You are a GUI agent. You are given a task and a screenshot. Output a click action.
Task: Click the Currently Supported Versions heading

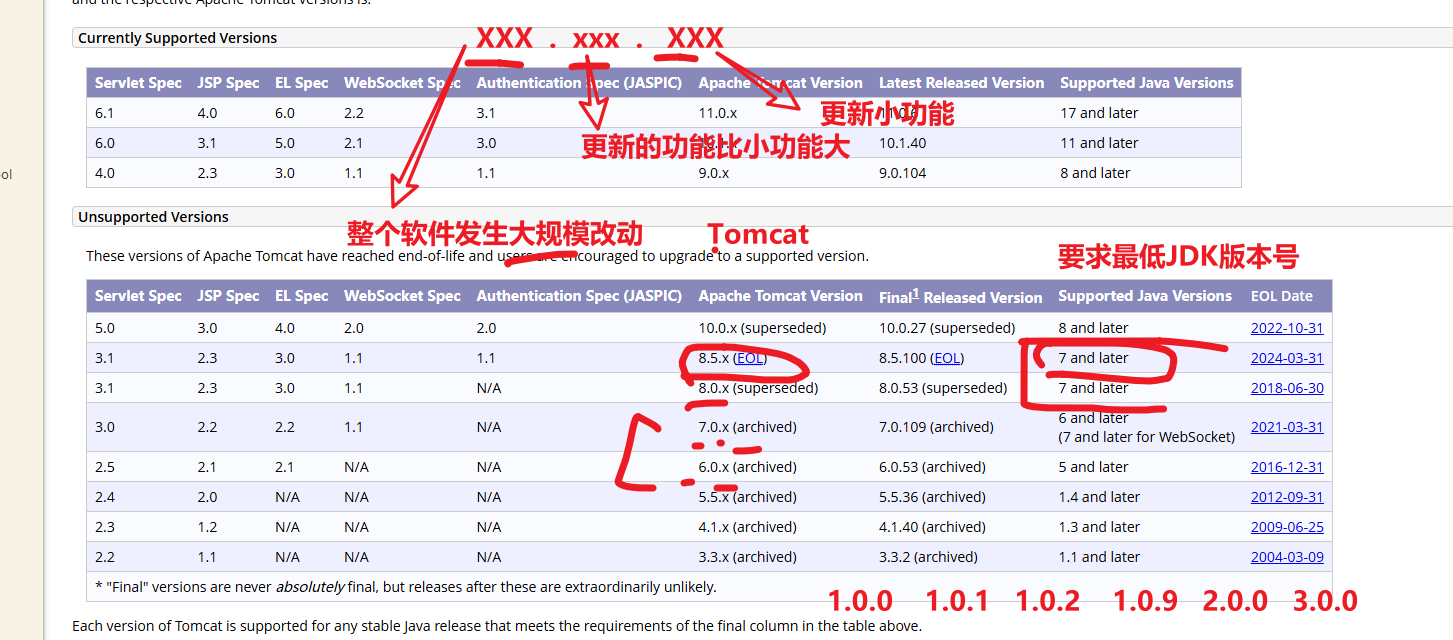coord(178,38)
